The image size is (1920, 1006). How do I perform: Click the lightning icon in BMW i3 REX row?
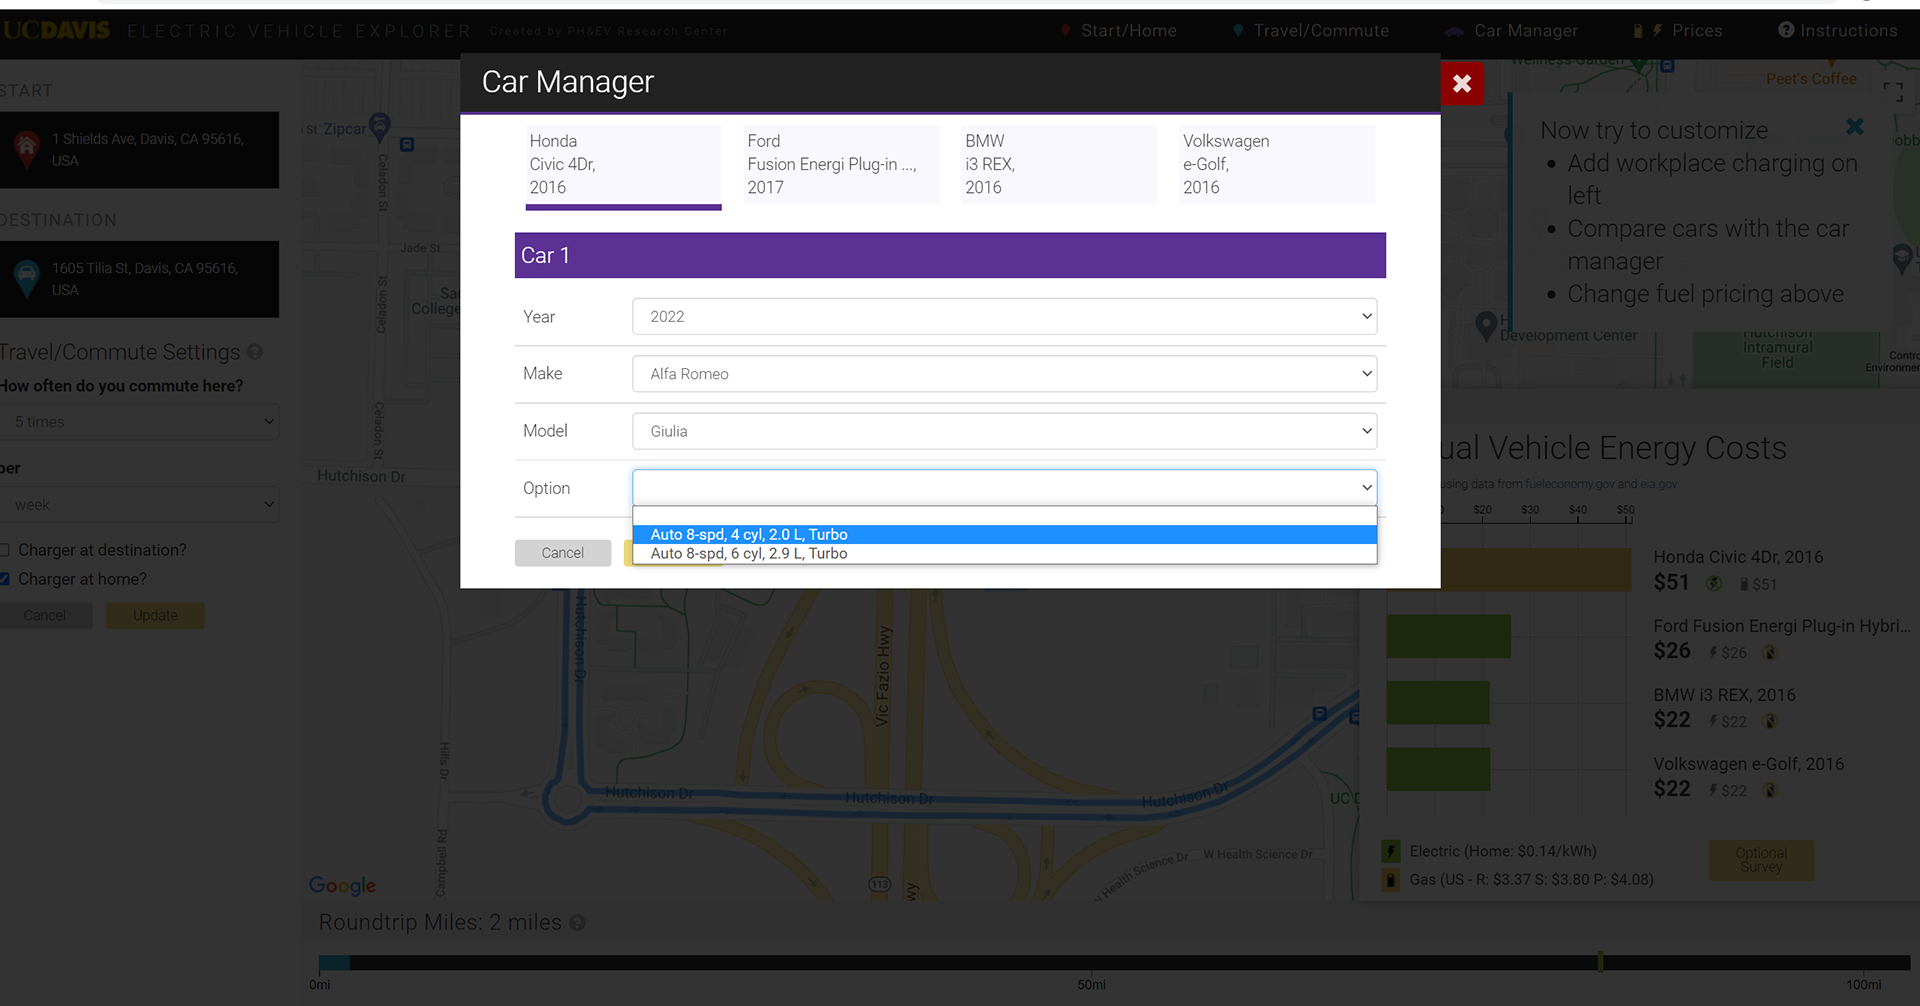pyautogui.click(x=1713, y=722)
